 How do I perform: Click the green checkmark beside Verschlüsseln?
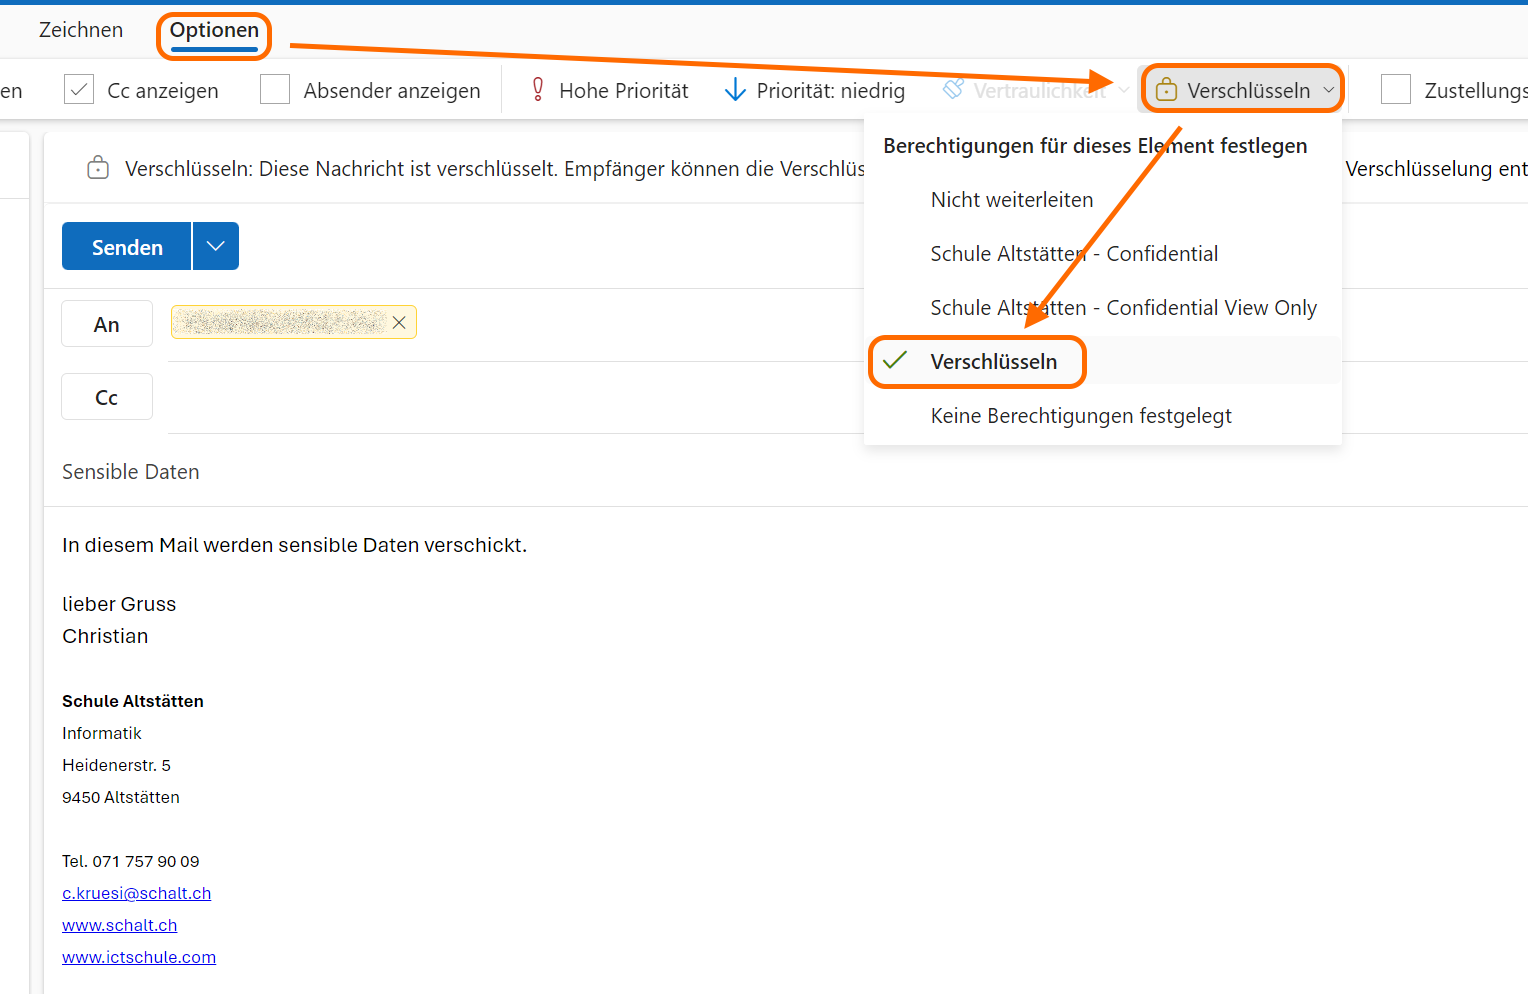click(896, 361)
